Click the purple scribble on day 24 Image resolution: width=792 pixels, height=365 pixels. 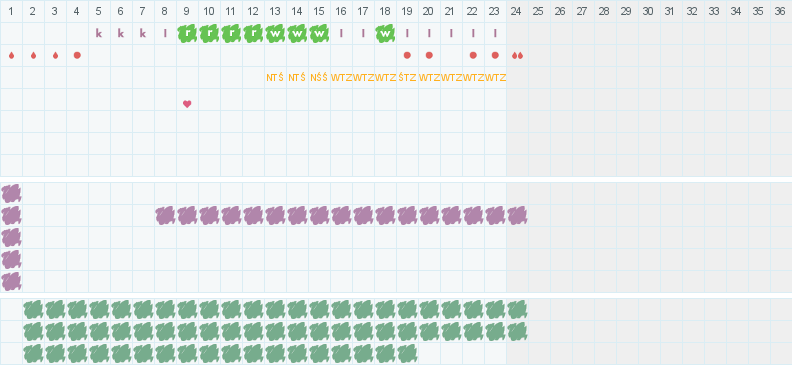517,216
